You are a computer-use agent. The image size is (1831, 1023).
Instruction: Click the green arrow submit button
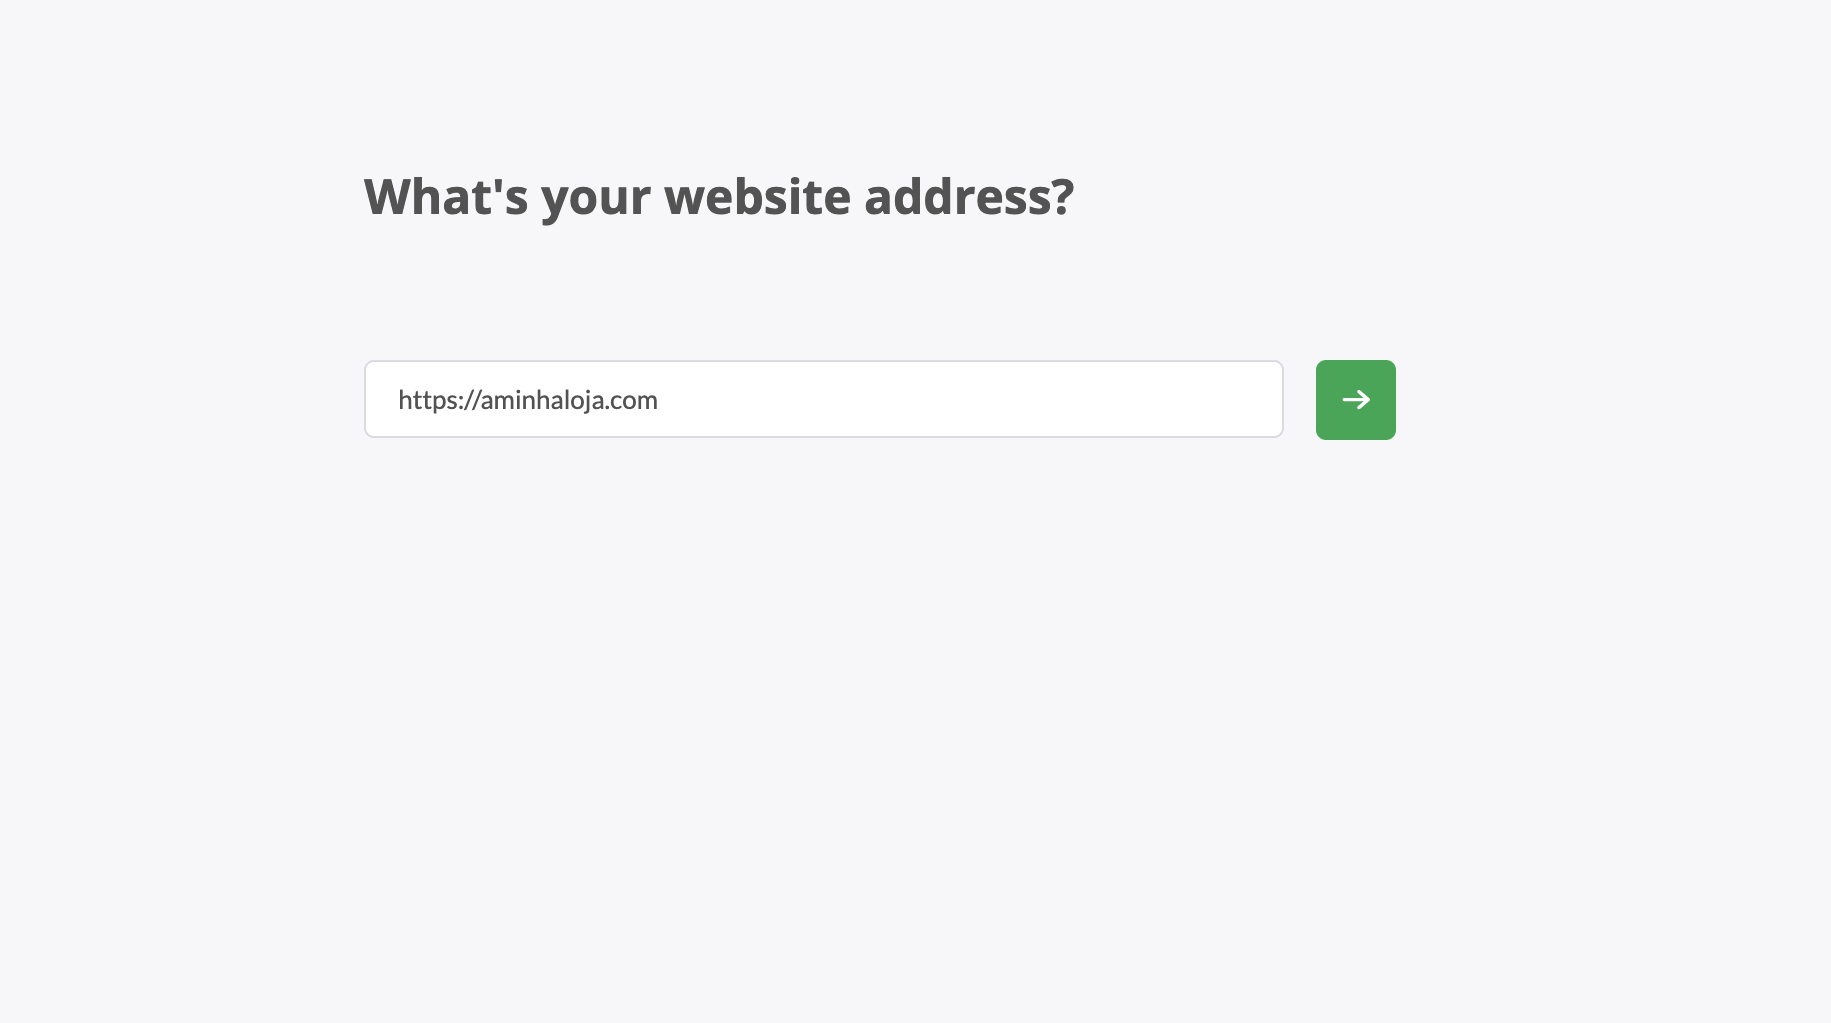(1355, 400)
